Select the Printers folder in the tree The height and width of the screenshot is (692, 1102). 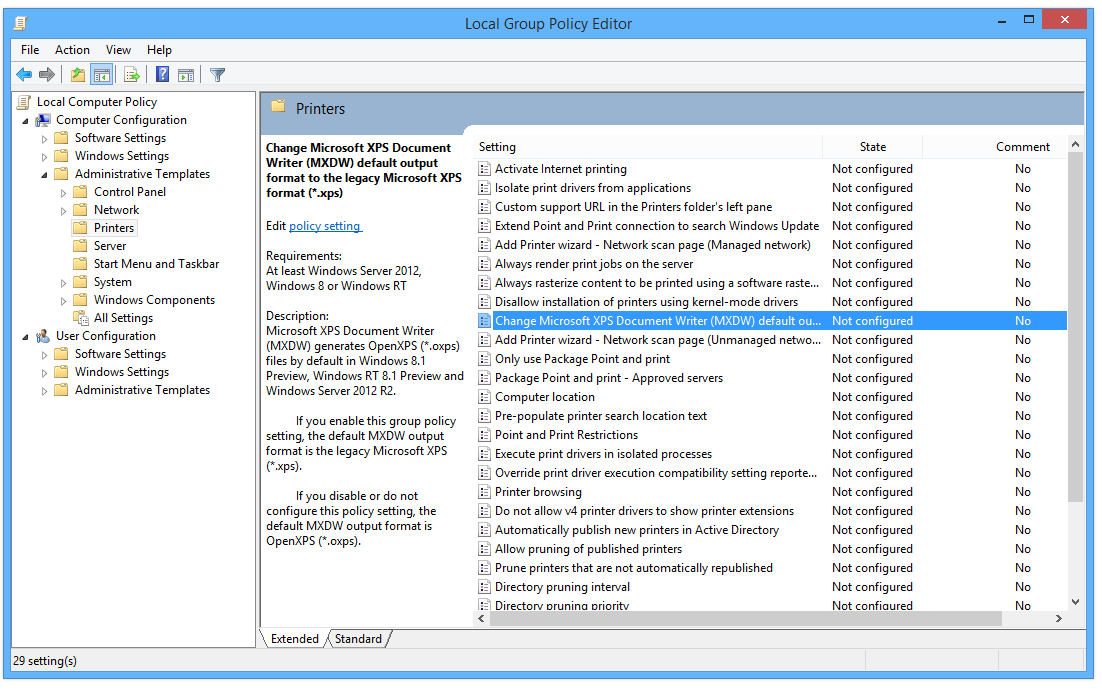point(114,228)
